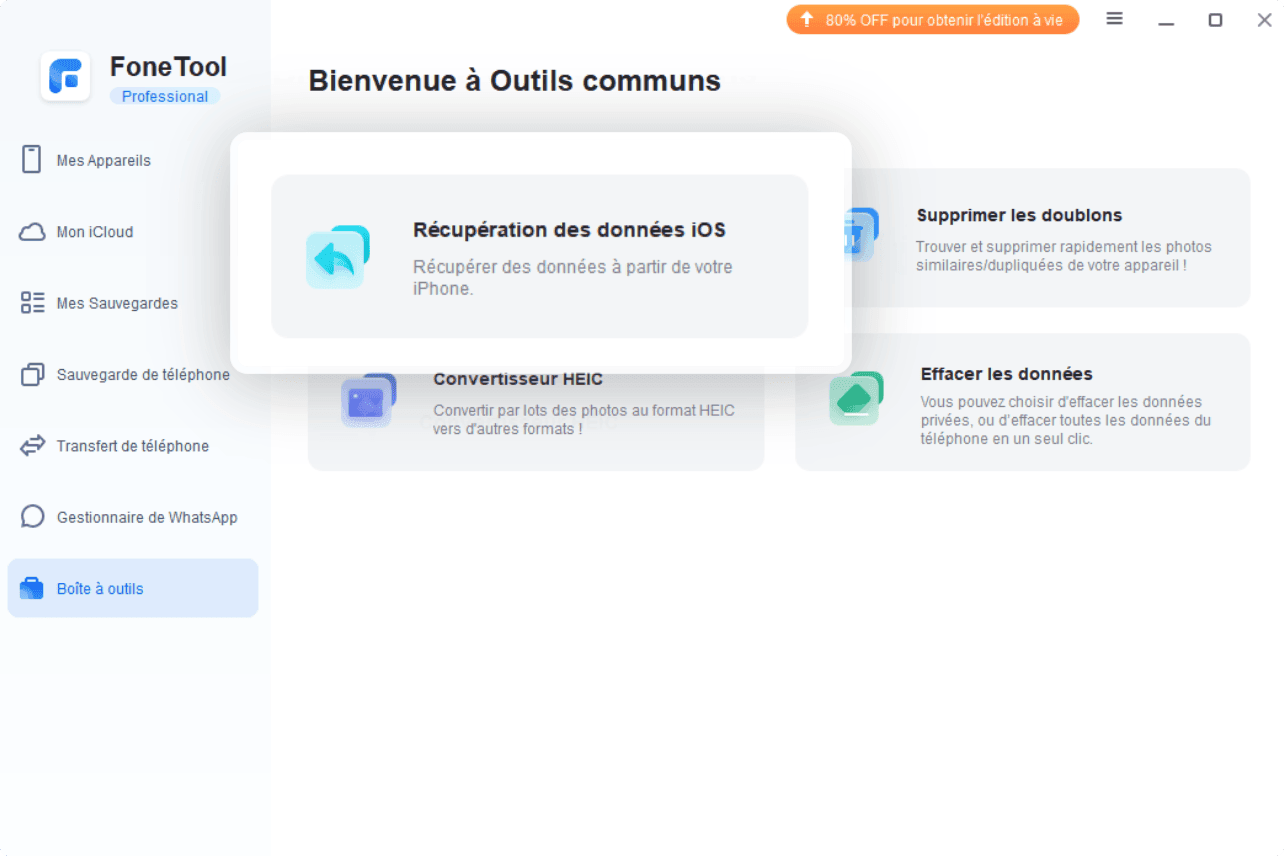Click the Mes Appareils phone icon
This screenshot has width=1284, height=856.
pos(31,160)
